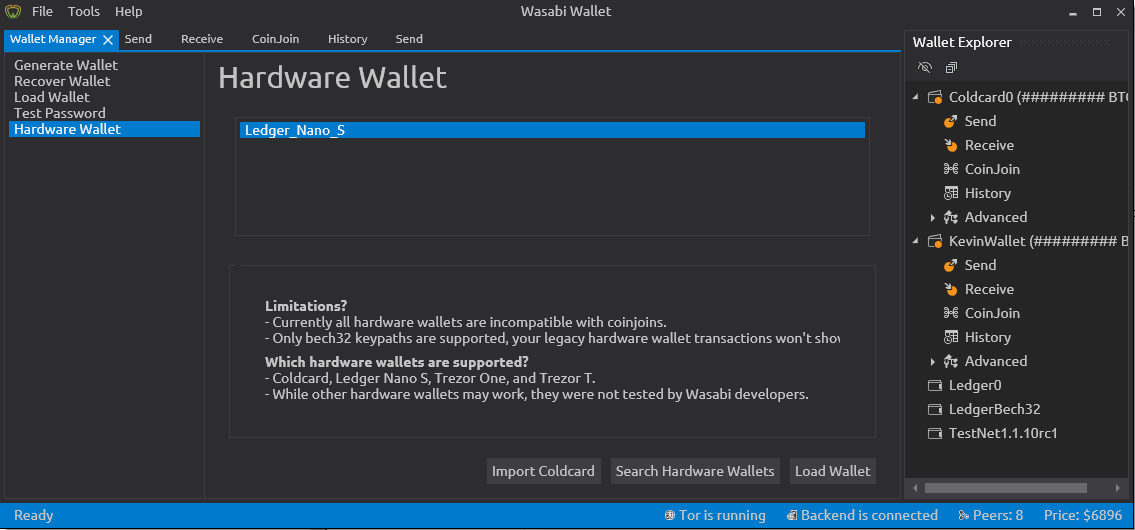Open the File menu
The image size is (1135, 530).
(x=42, y=12)
